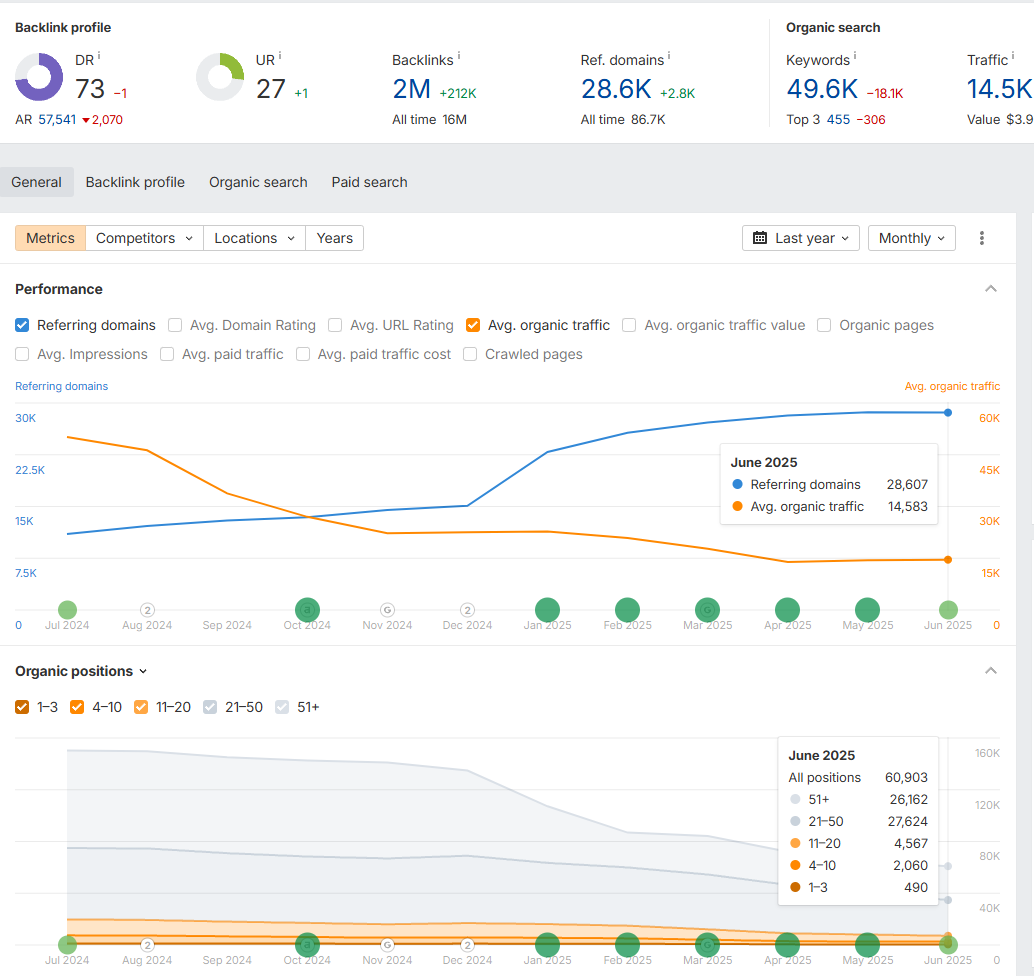Collapse the Performance section chevron
The image size is (1034, 976).
pos(991,289)
